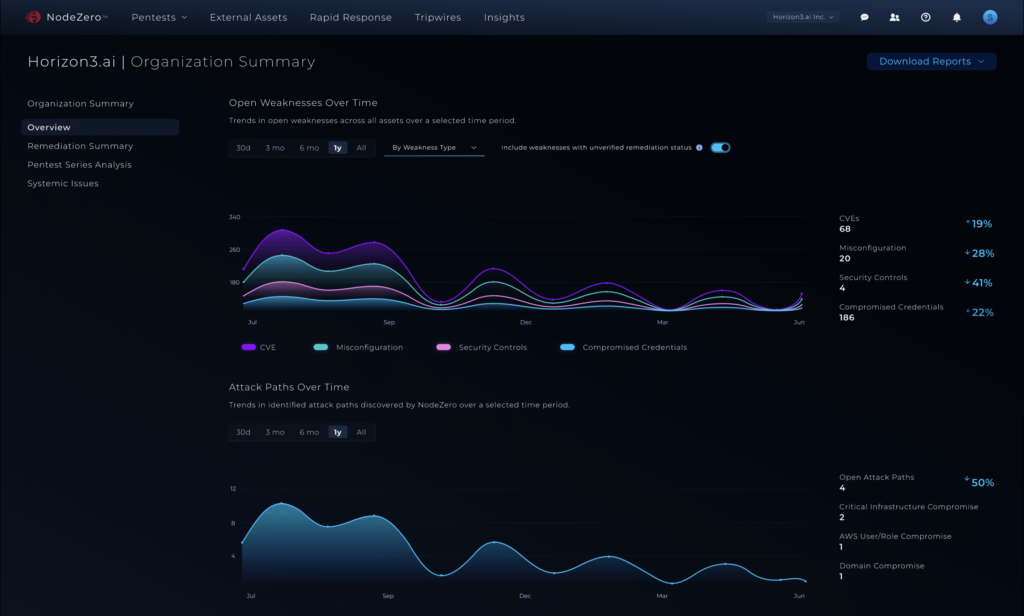Expand the Pentests menu
The width and height of the screenshot is (1024, 616).
(x=159, y=18)
